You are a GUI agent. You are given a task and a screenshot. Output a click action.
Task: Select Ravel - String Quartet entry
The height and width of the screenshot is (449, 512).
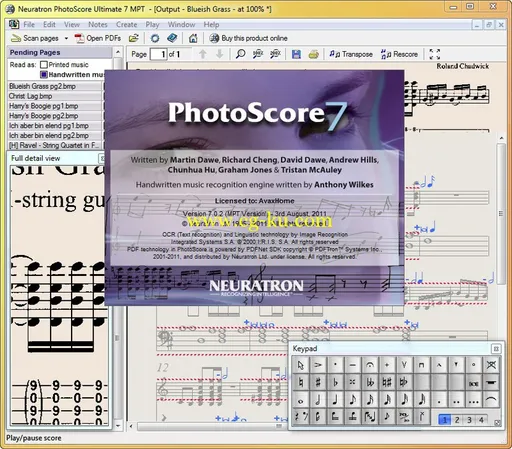tap(55, 145)
